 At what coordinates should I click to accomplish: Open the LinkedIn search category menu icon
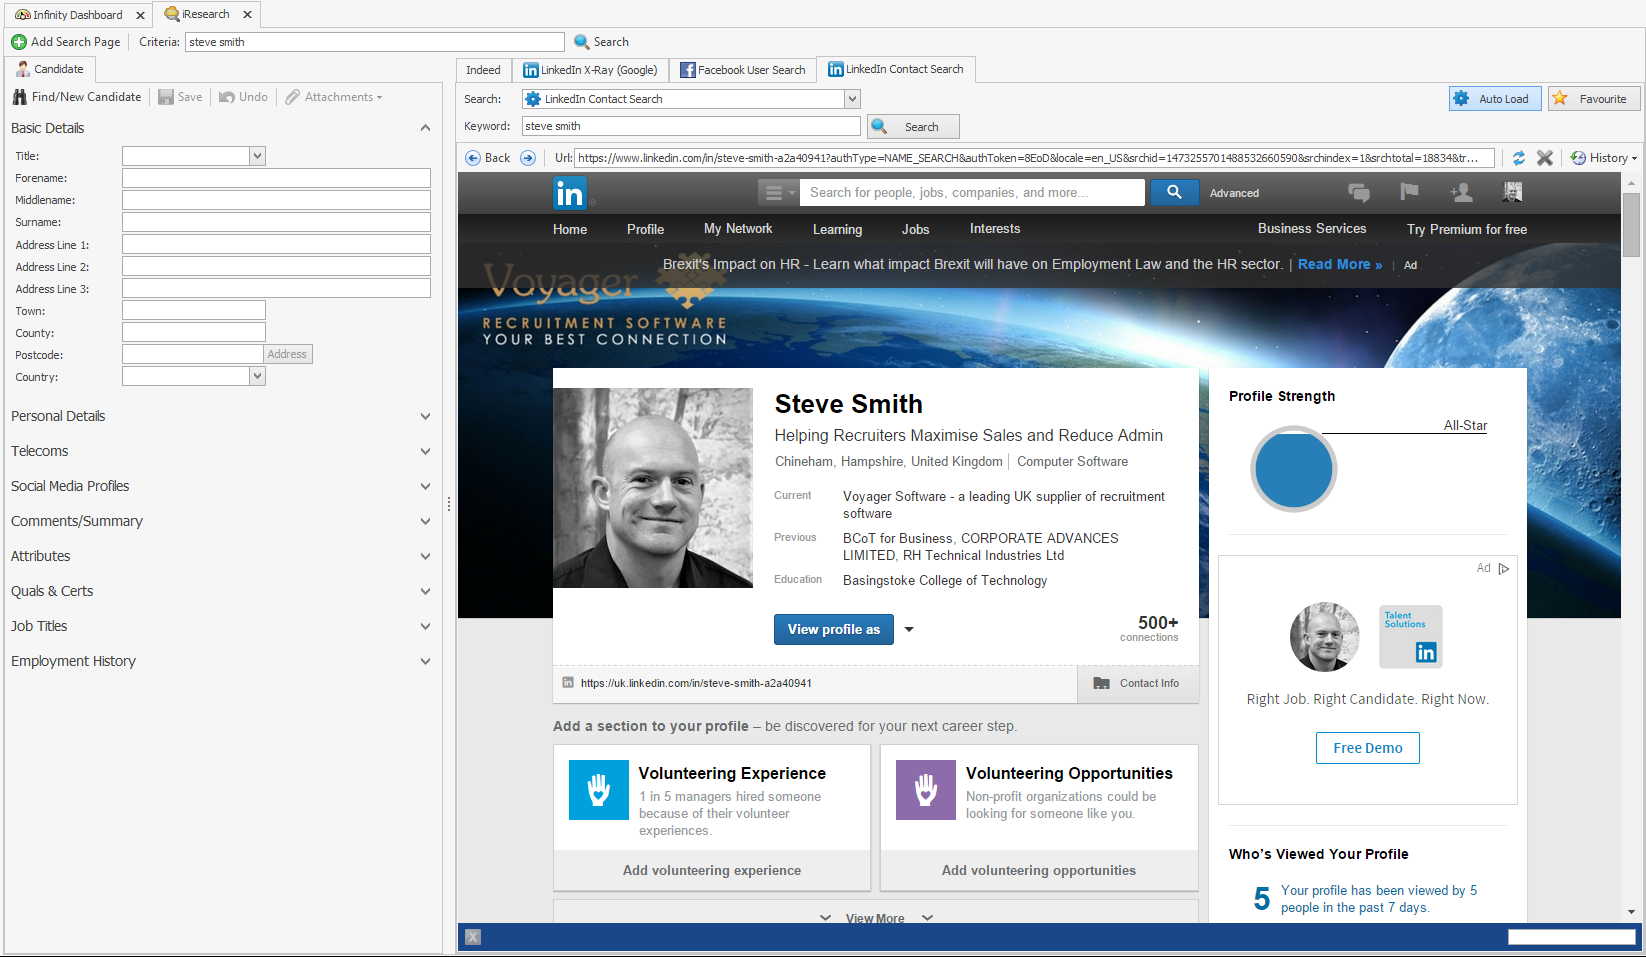coord(778,192)
